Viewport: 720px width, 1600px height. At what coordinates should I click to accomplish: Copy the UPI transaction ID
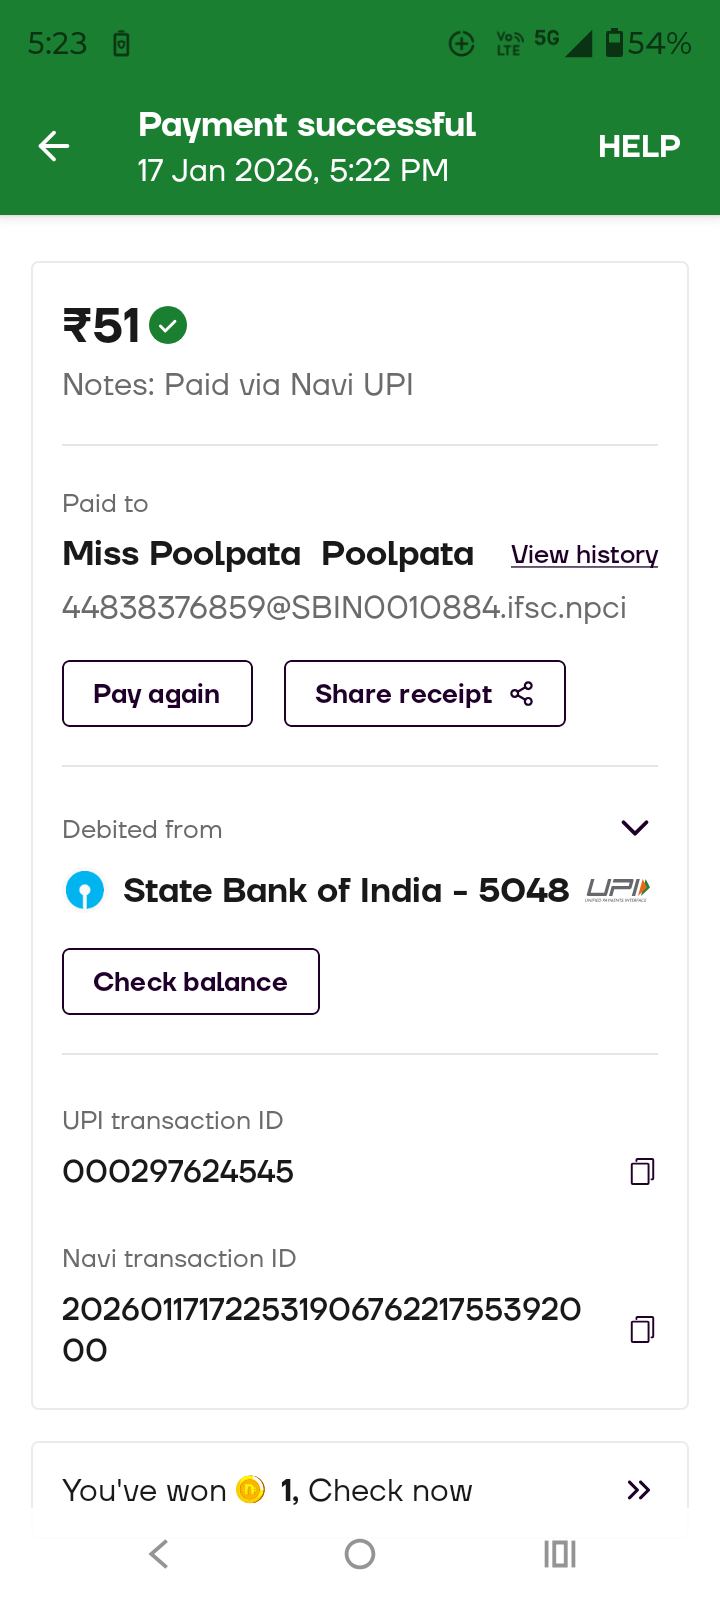[x=642, y=1171]
